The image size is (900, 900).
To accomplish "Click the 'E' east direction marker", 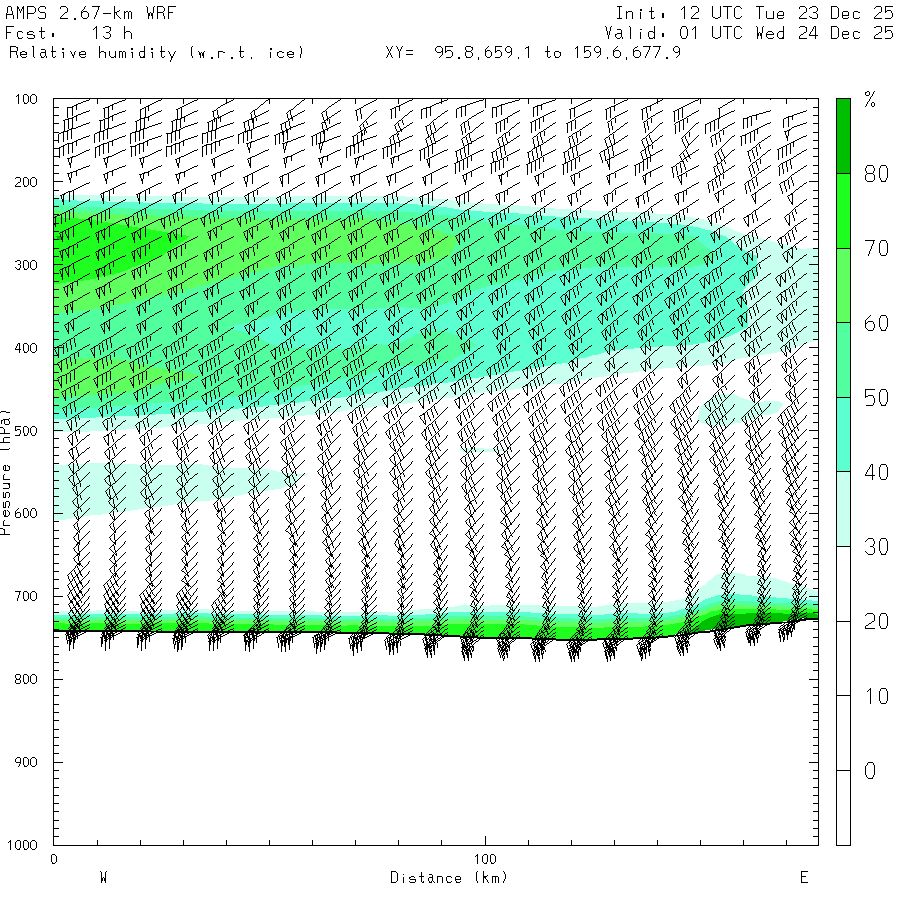I will click(x=804, y=878).
